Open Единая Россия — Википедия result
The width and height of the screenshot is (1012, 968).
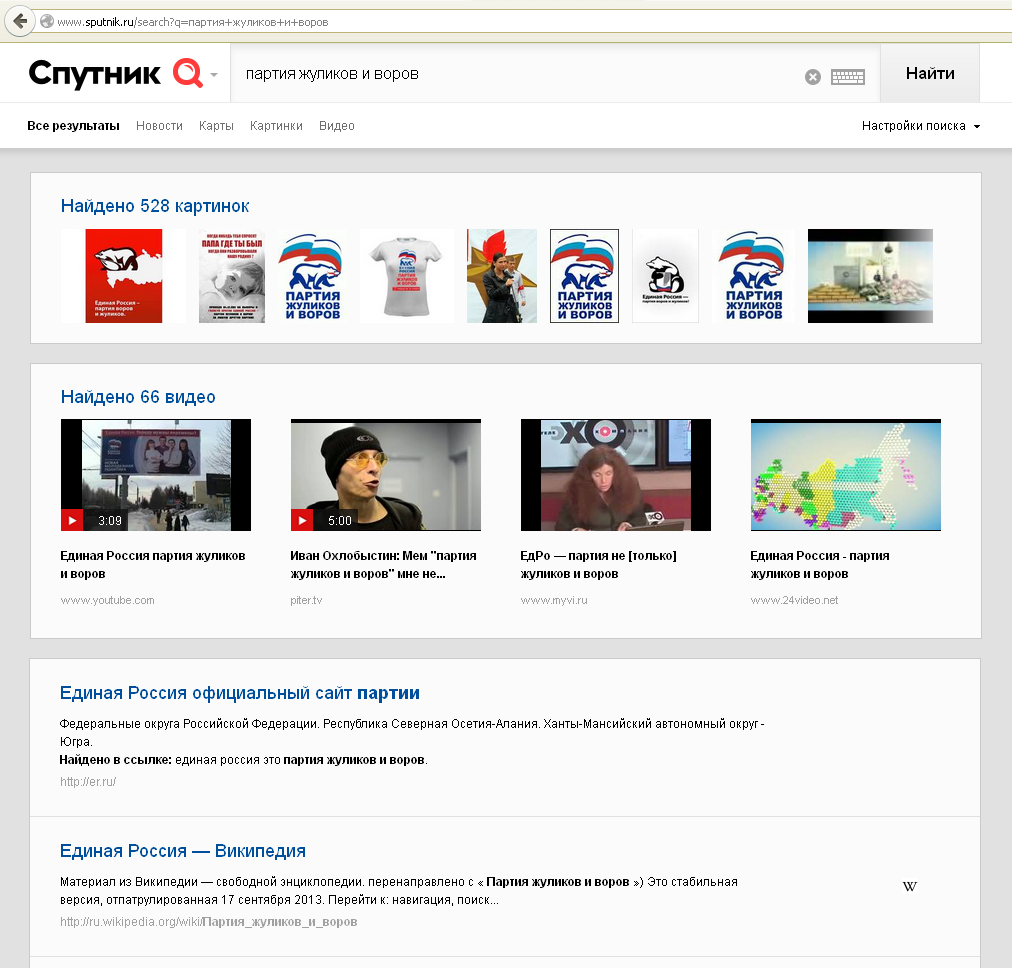[x=183, y=851]
